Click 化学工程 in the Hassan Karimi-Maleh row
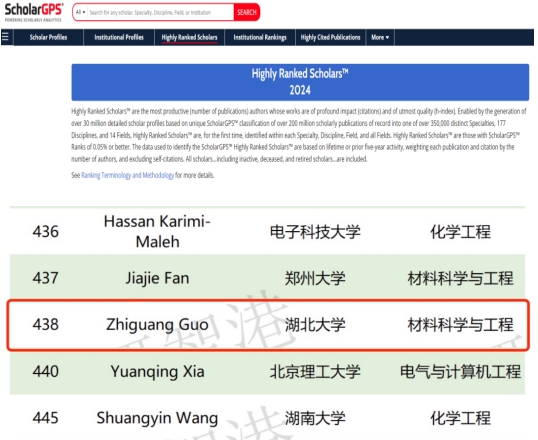This screenshot has width=538, height=440. [460, 232]
